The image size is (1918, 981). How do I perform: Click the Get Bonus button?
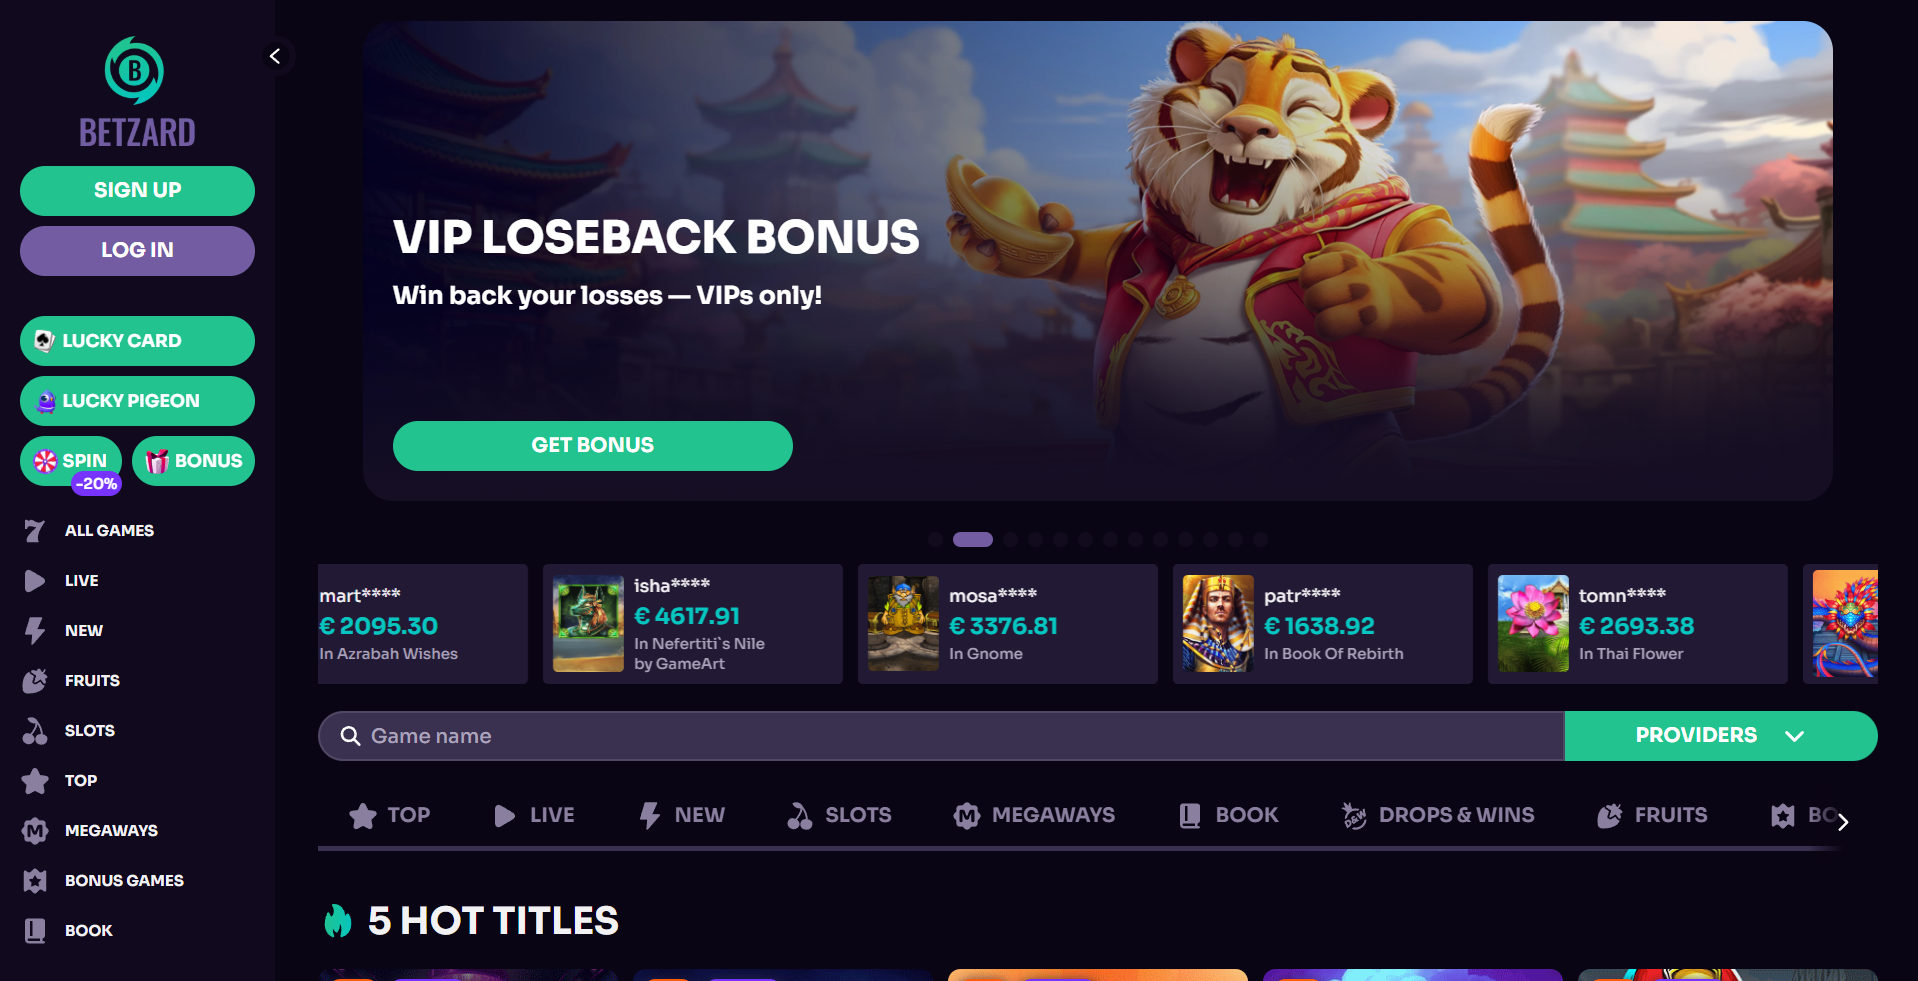point(592,446)
